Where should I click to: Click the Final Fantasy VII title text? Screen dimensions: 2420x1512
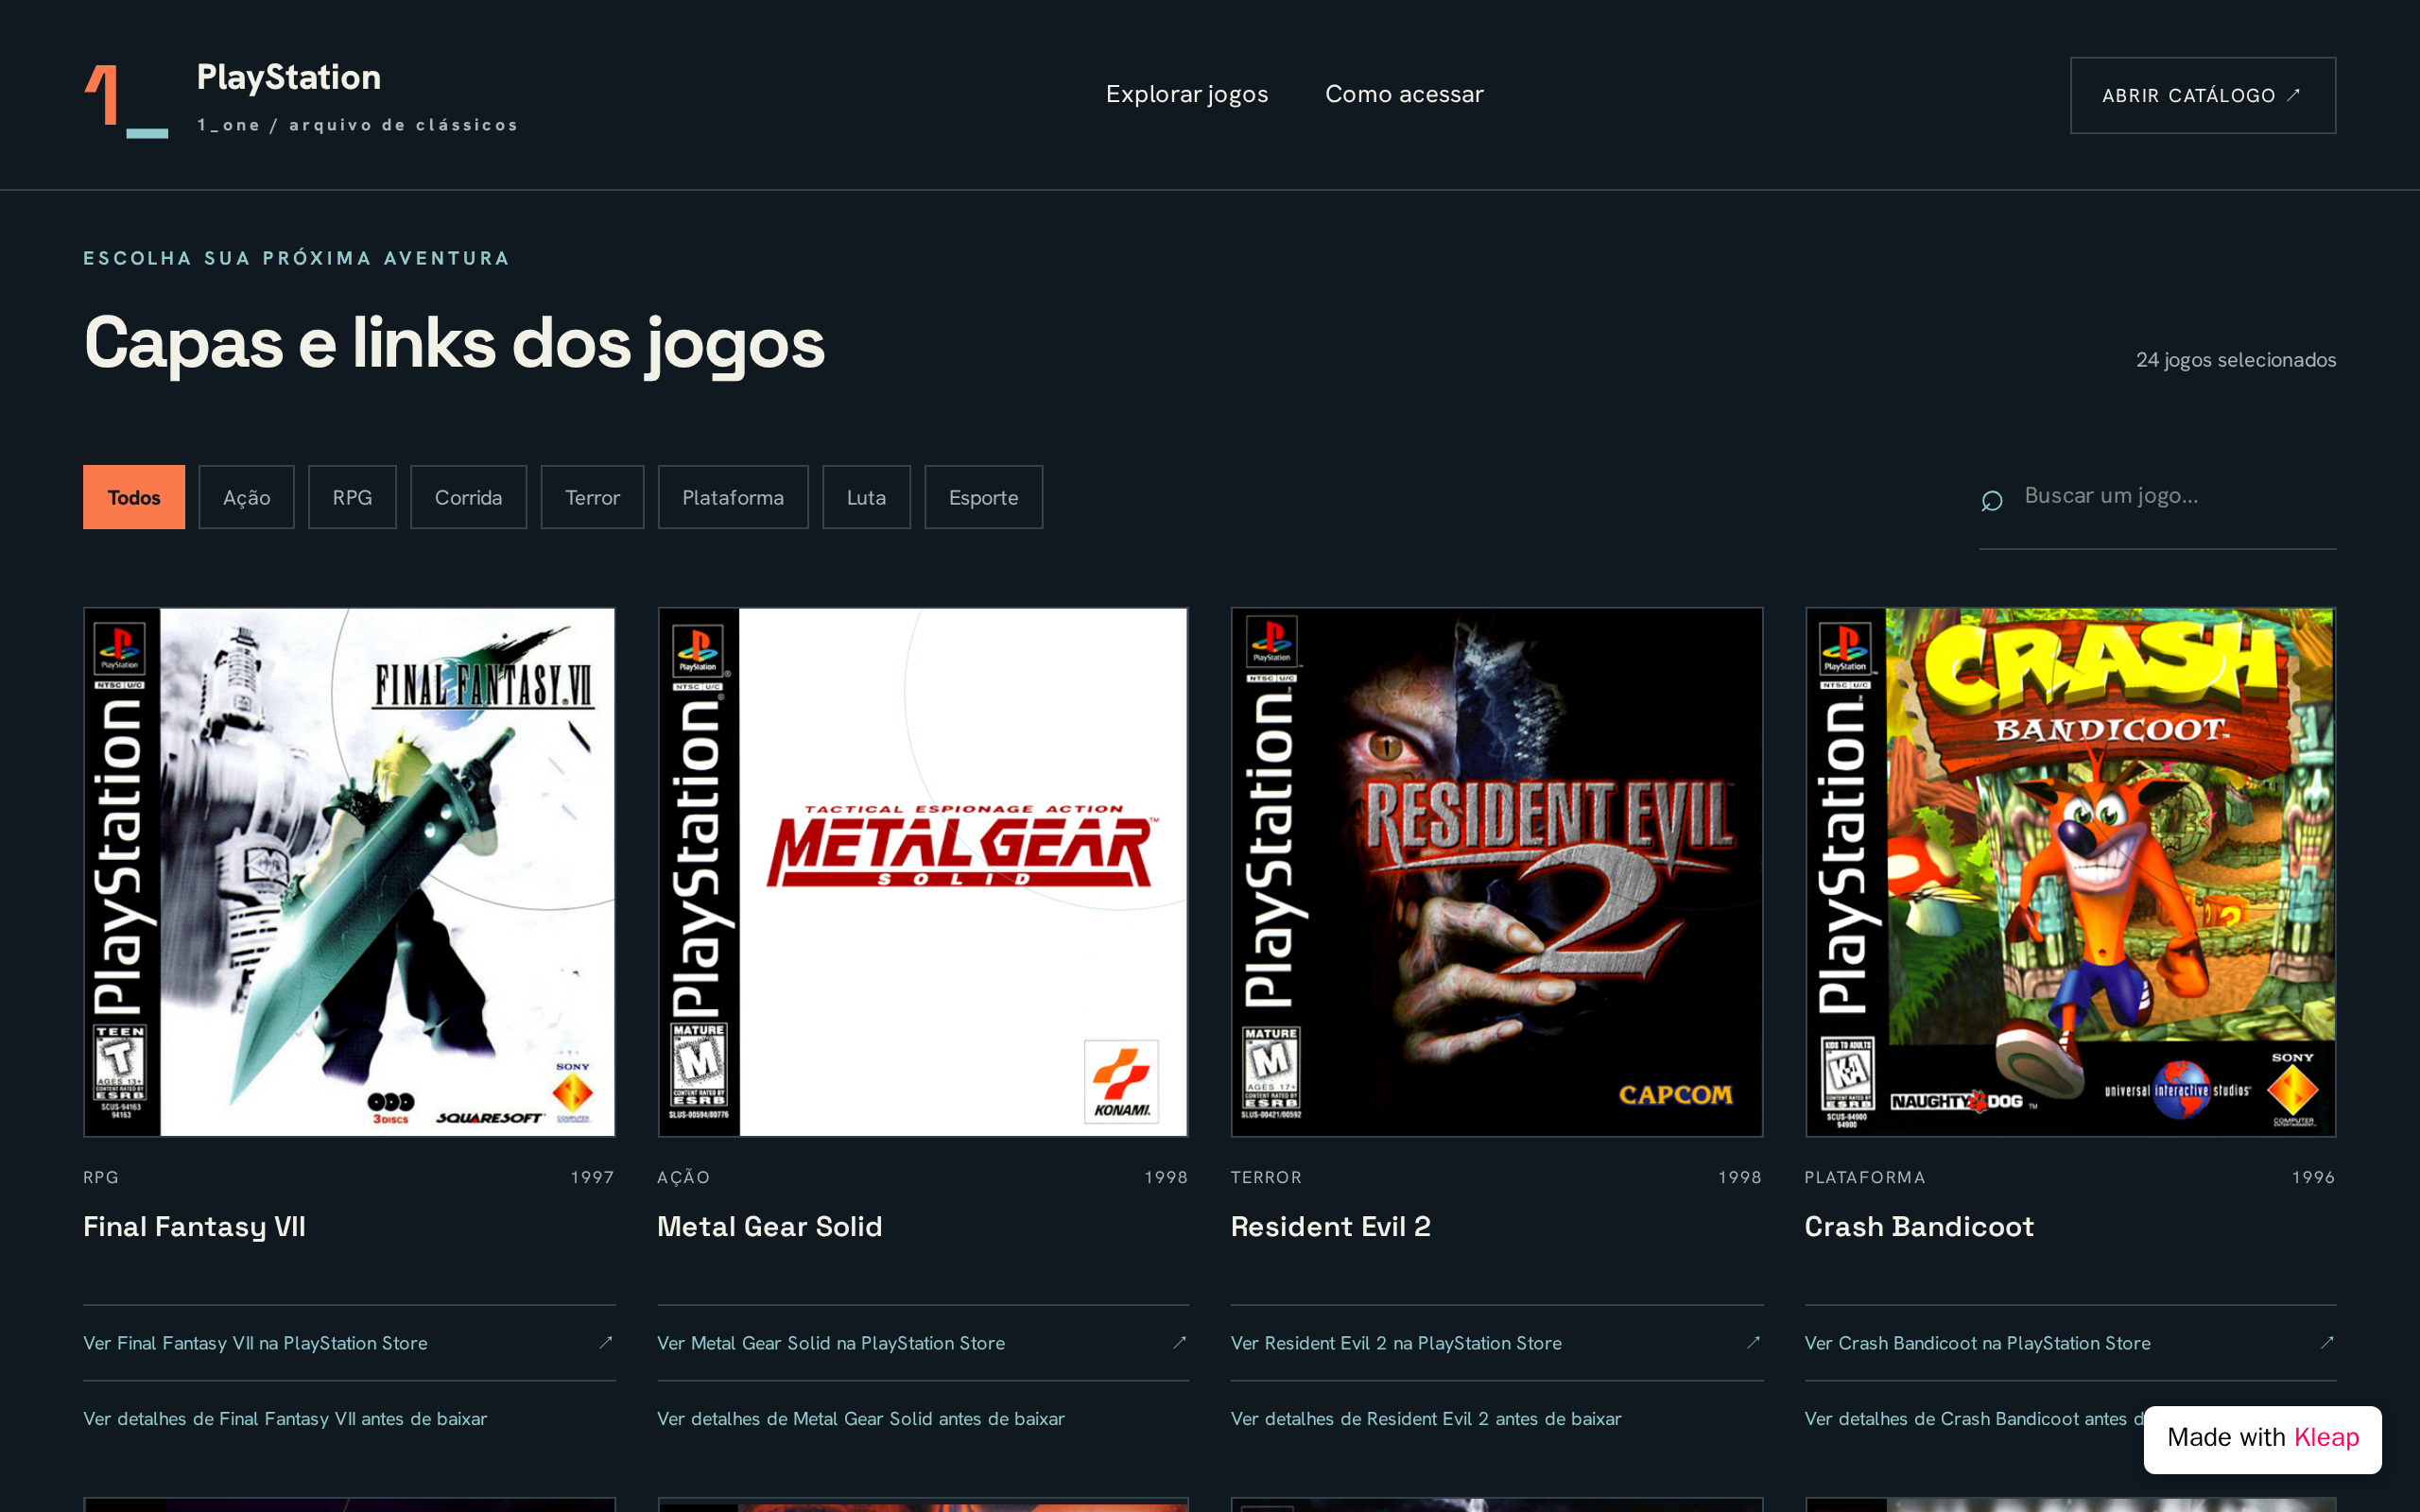click(x=195, y=1226)
